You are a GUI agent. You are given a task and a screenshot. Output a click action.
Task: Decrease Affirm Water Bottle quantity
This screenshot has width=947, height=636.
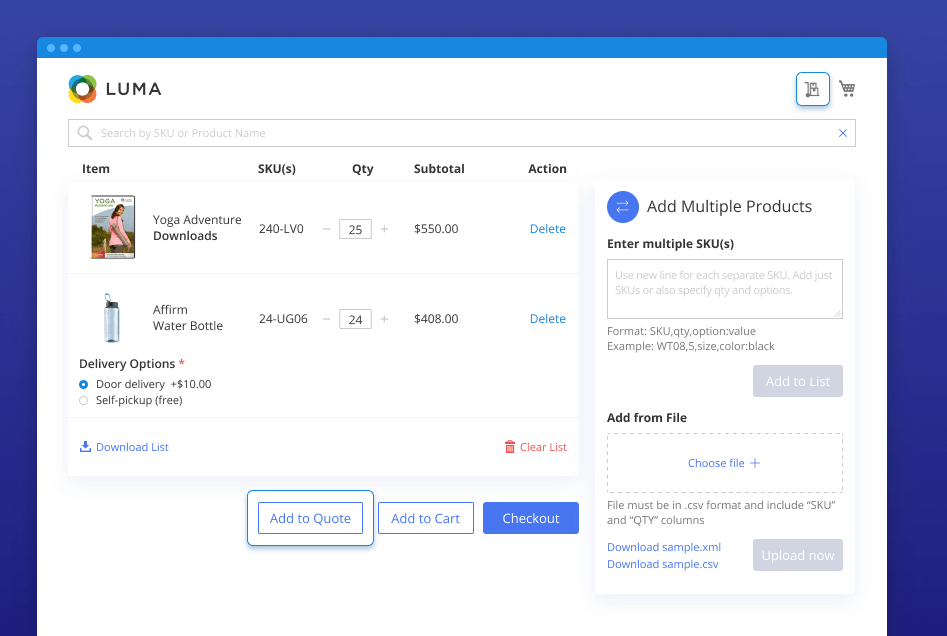point(326,319)
